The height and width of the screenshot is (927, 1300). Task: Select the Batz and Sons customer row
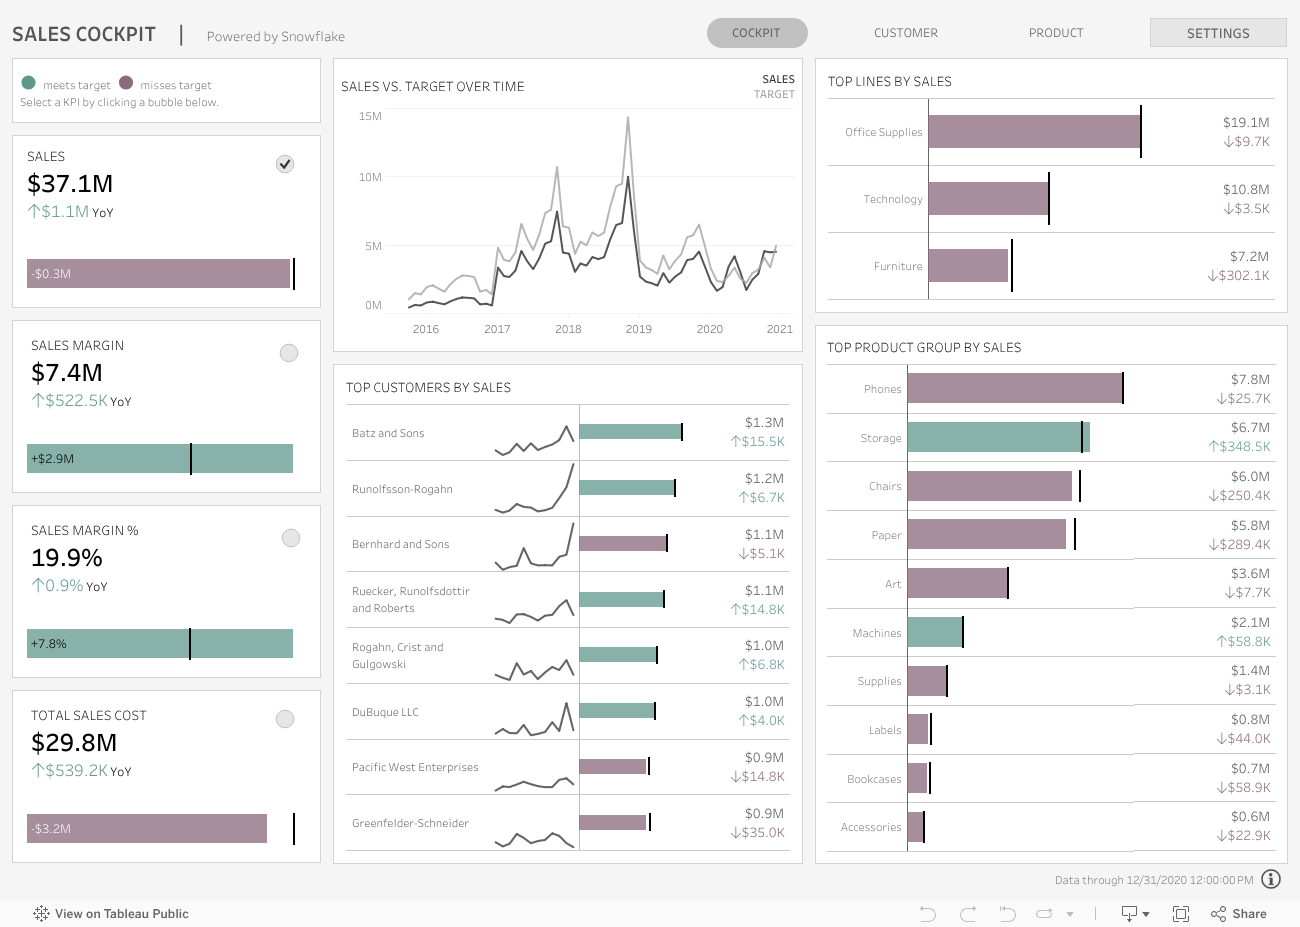pos(388,433)
